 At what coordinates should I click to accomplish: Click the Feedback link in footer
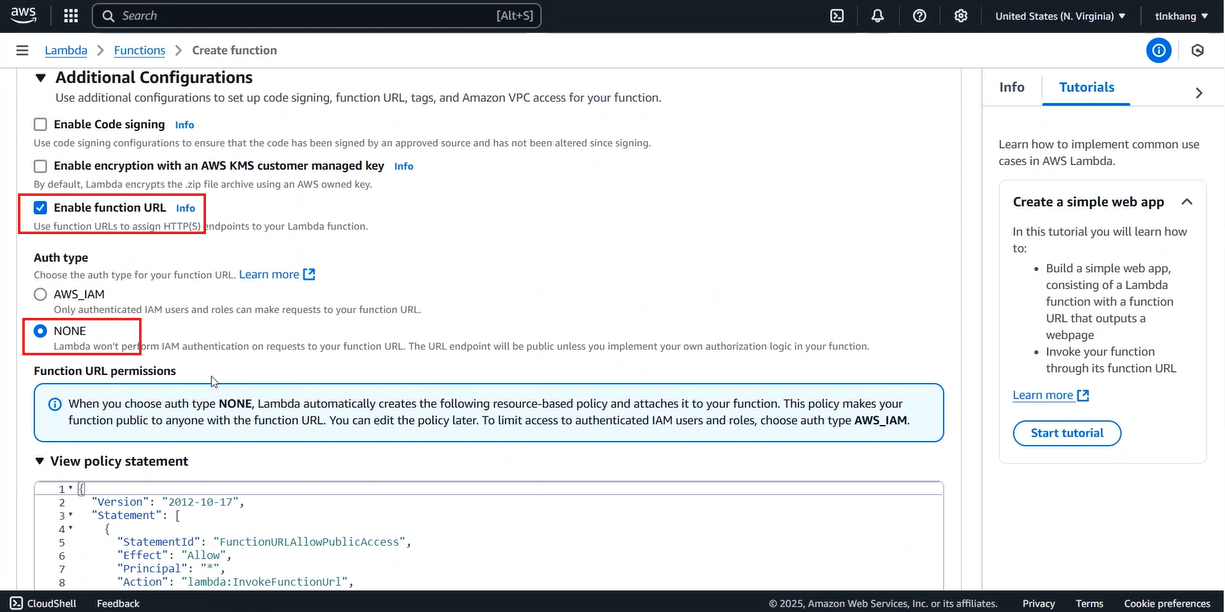pos(118,603)
